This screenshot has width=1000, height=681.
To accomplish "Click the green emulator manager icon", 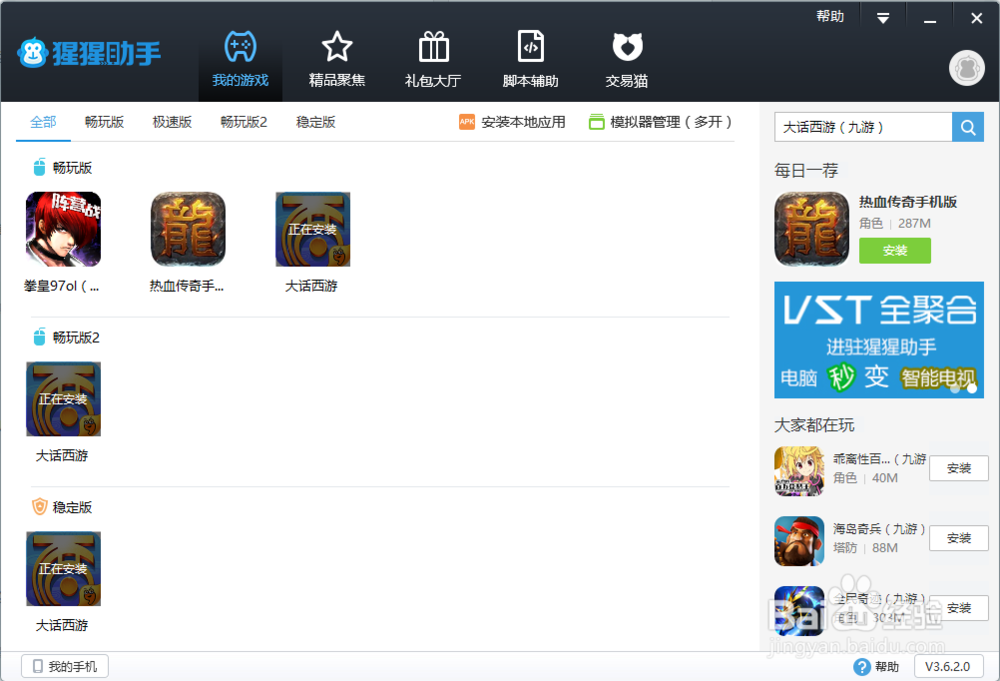I will coord(596,122).
